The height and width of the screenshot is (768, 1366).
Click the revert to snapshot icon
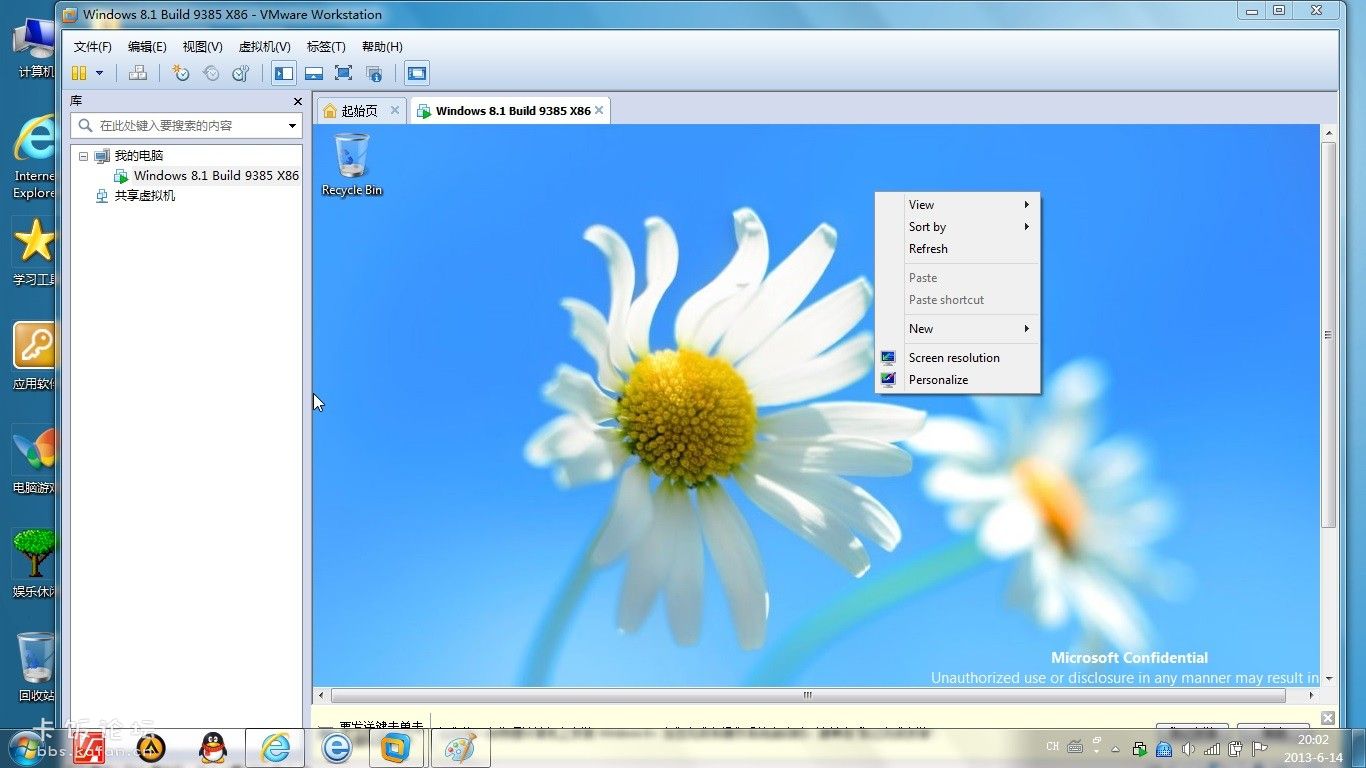click(211, 73)
